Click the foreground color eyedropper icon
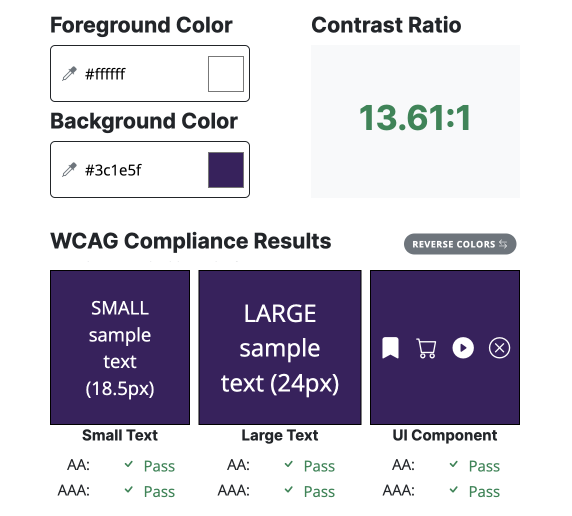Viewport: 572px width, 516px height. pyautogui.click(x=69, y=73)
